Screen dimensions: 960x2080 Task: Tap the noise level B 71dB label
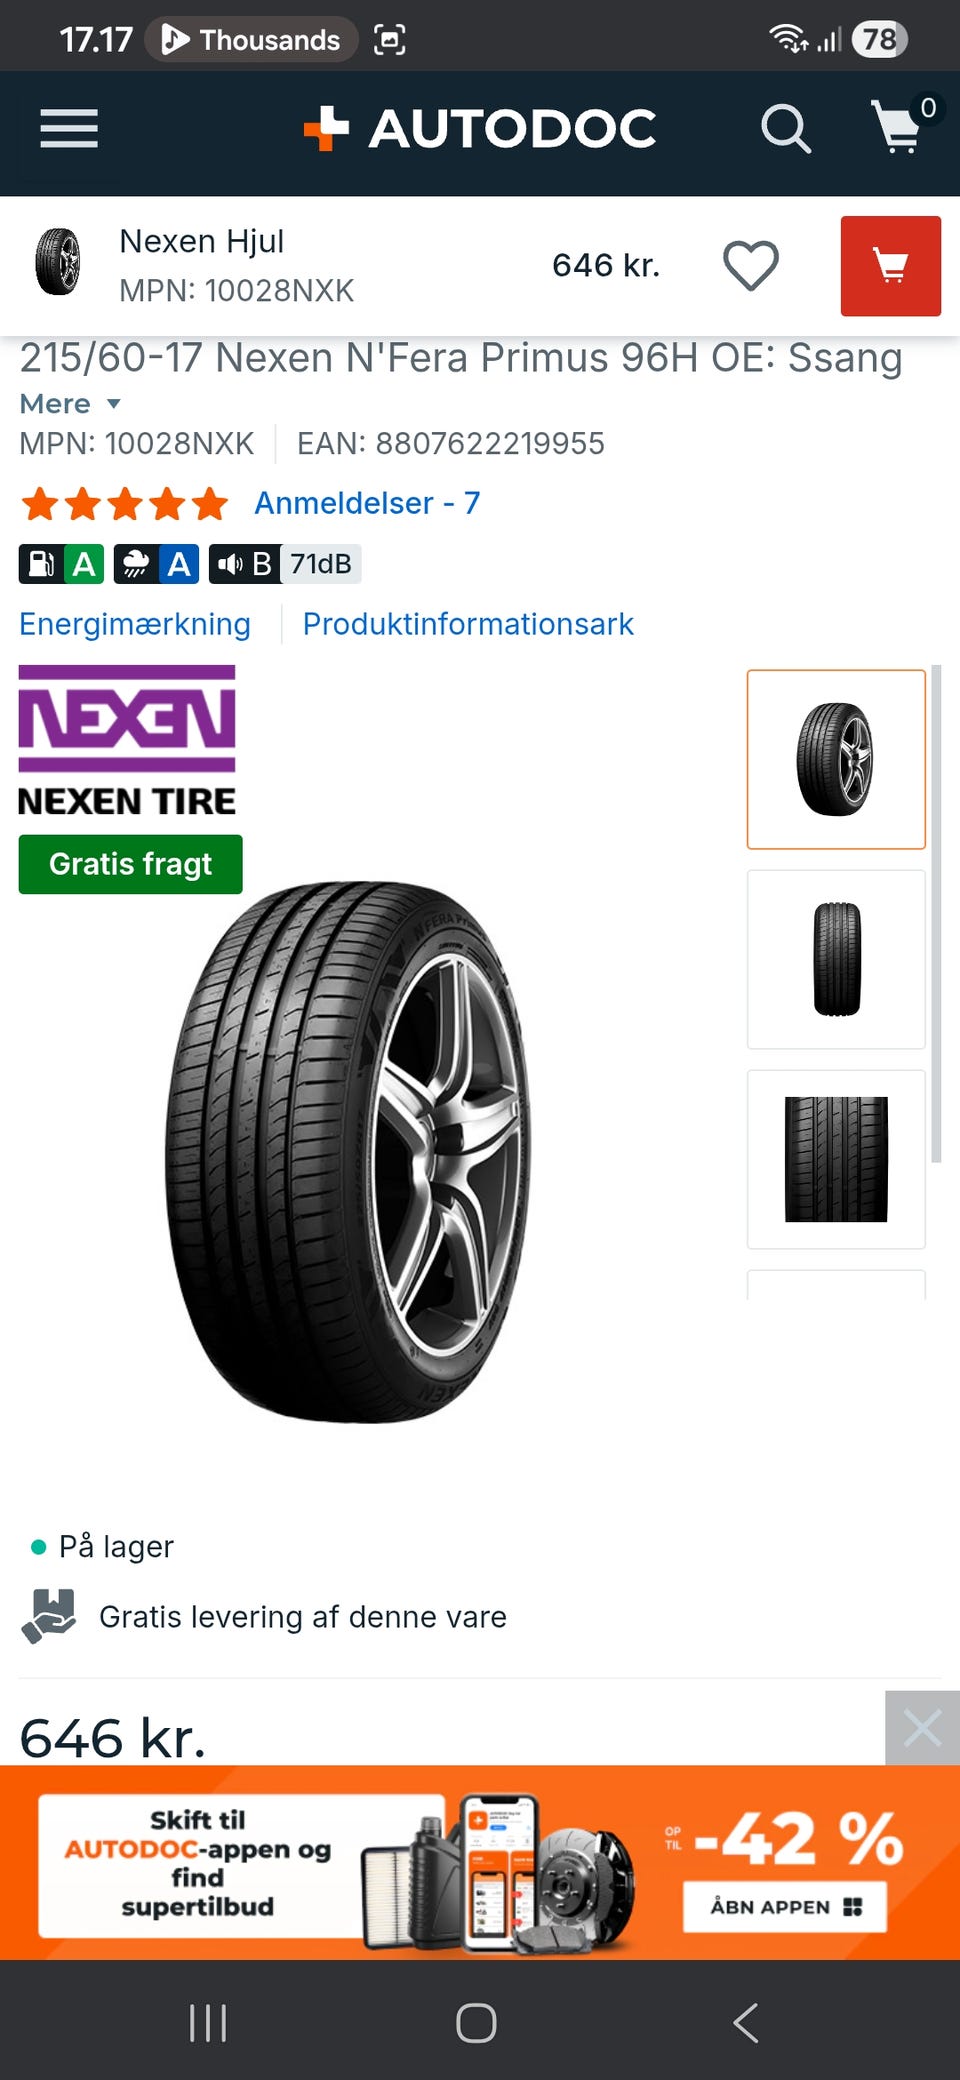285,564
